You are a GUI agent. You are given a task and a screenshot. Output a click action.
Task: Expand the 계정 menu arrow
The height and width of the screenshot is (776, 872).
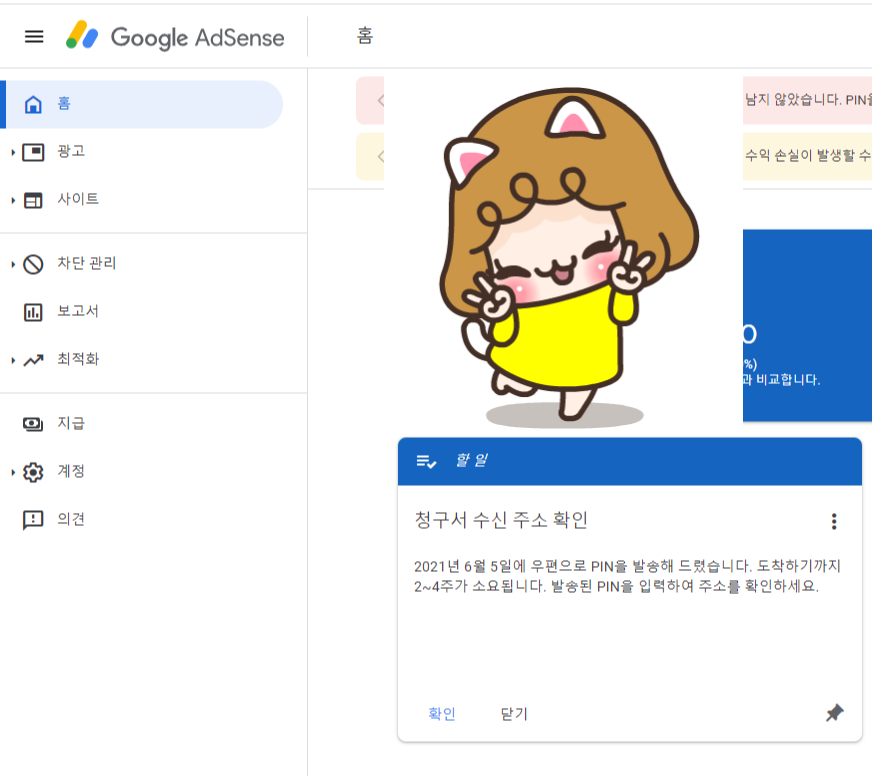13,472
